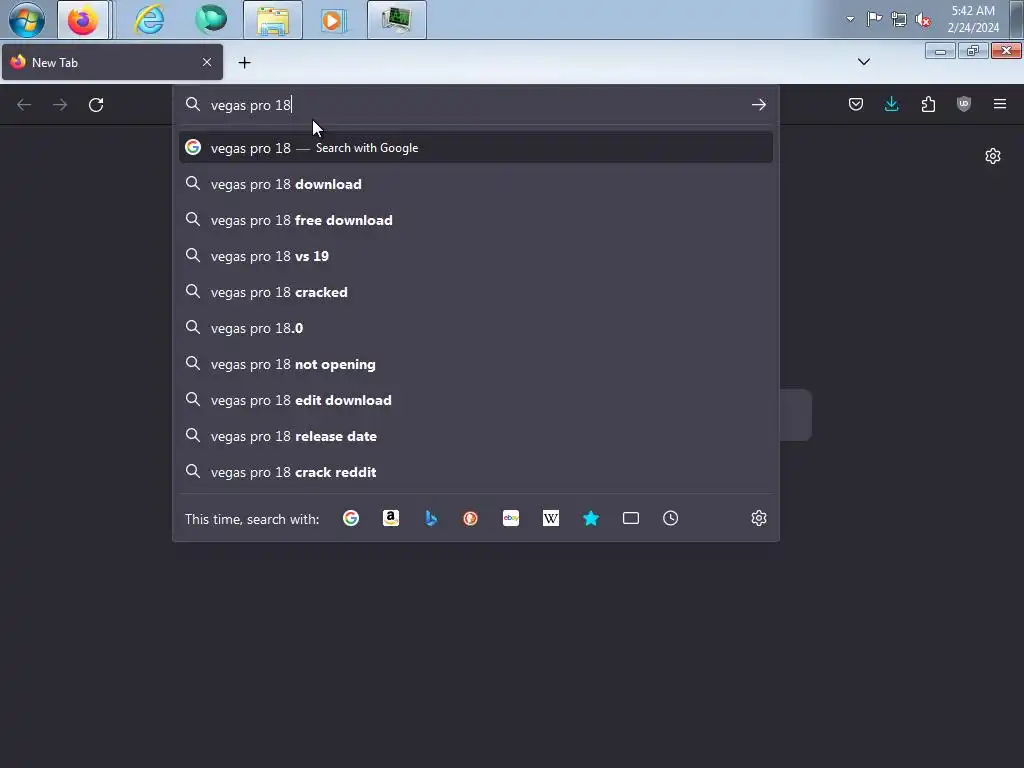Search this time with DuckDuckGo icon

pos(470,519)
